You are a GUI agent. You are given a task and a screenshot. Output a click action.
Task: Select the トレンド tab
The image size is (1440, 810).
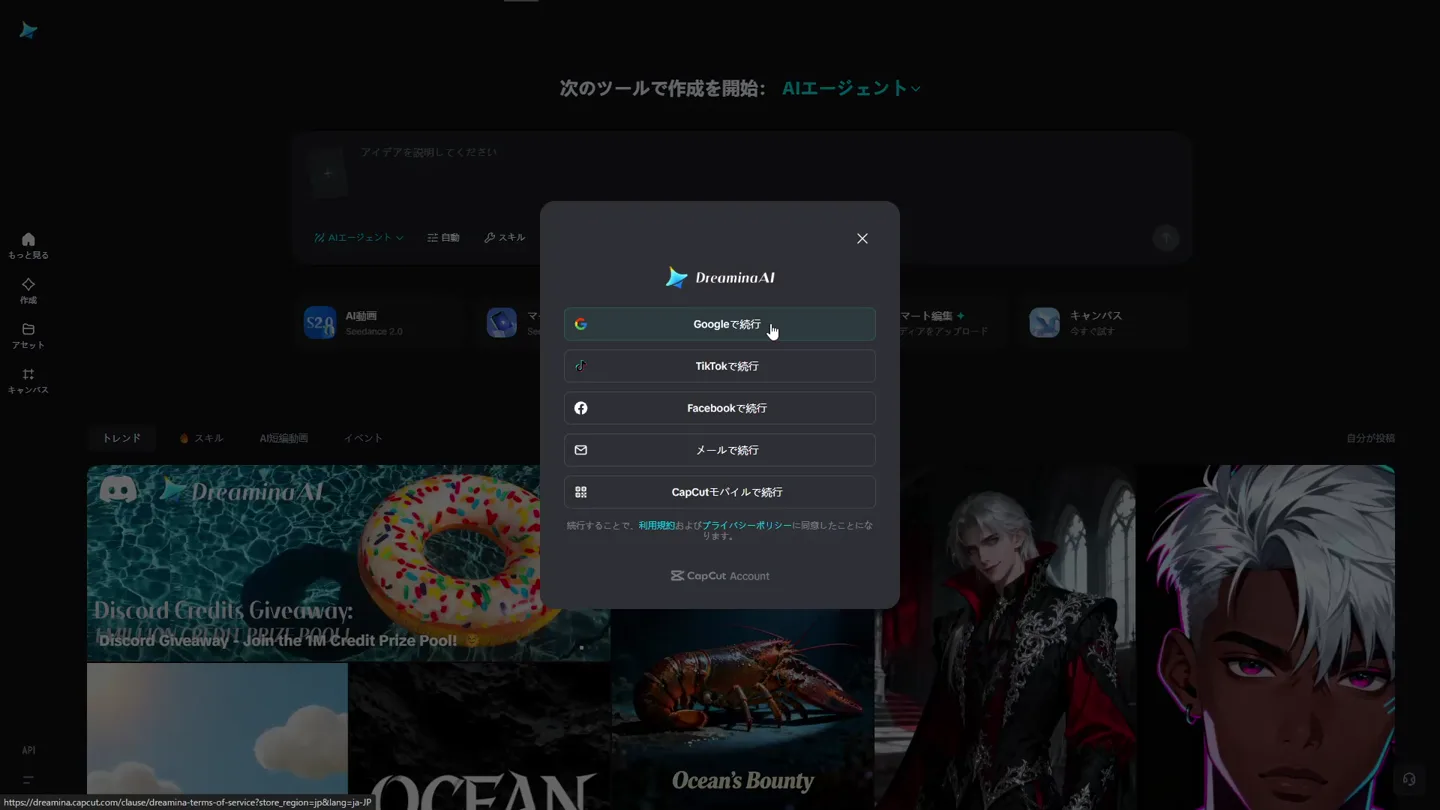122,438
